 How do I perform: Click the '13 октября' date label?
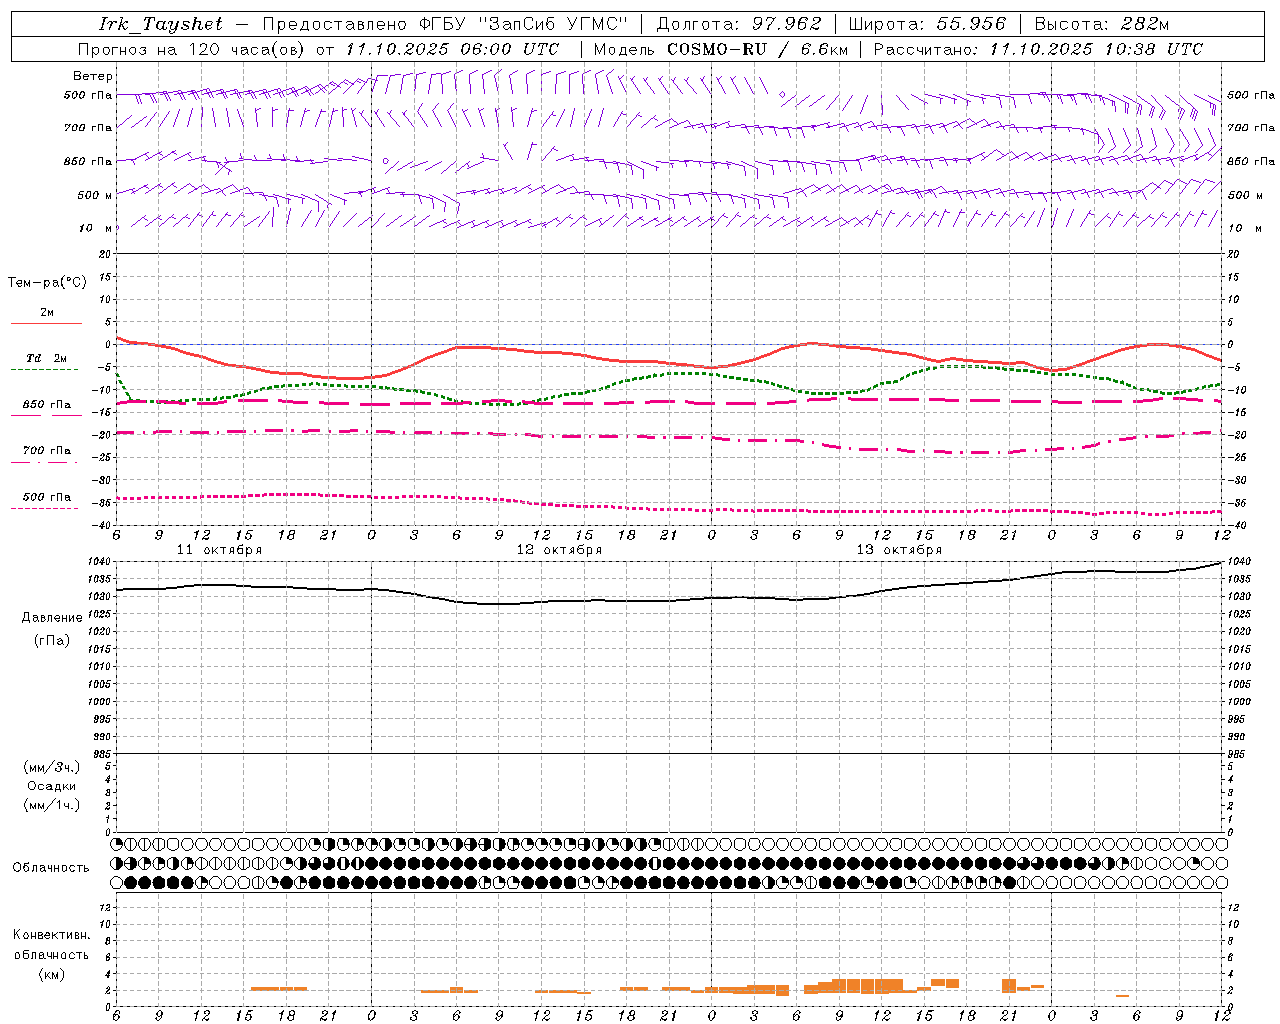point(899,550)
